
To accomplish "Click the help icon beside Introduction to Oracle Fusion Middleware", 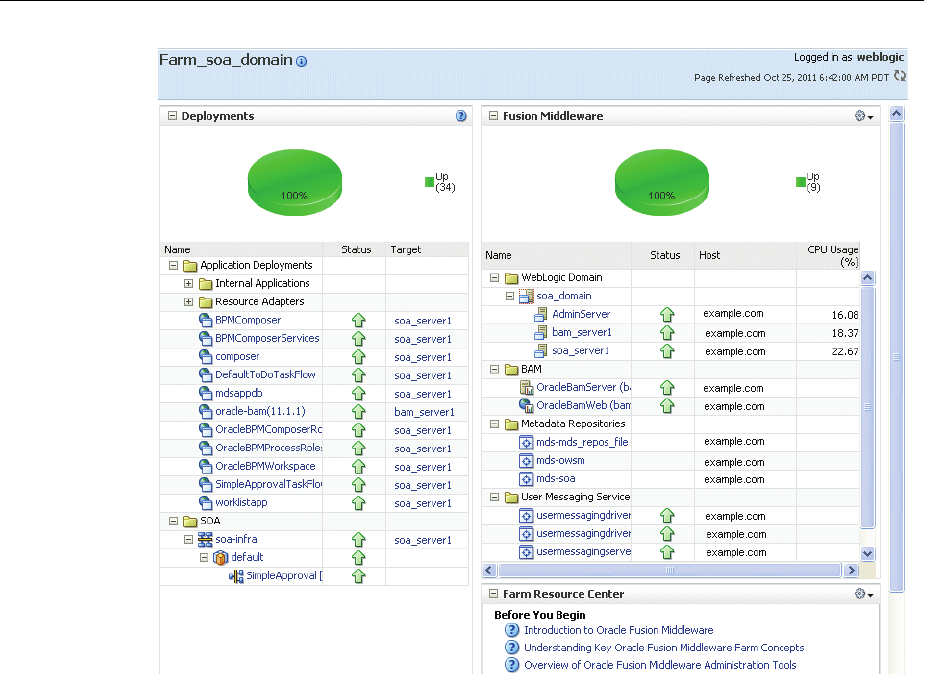I will tap(512, 630).
